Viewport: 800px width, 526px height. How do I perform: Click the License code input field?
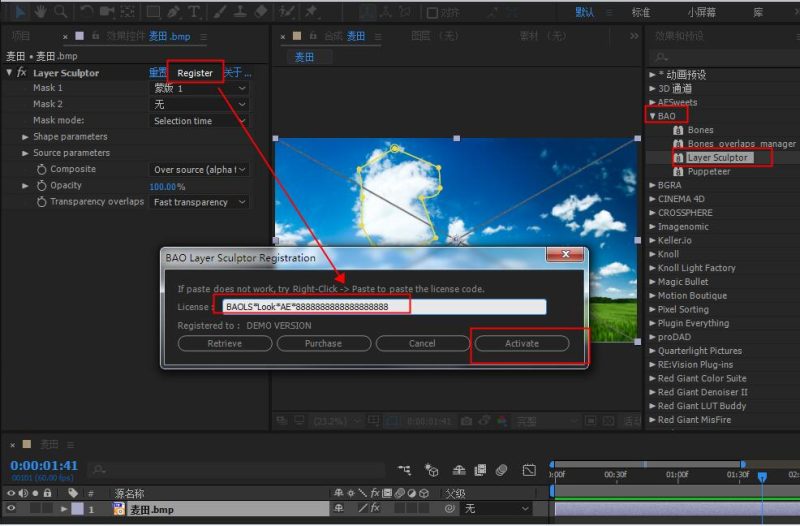pyautogui.click(x=384, y=307)
